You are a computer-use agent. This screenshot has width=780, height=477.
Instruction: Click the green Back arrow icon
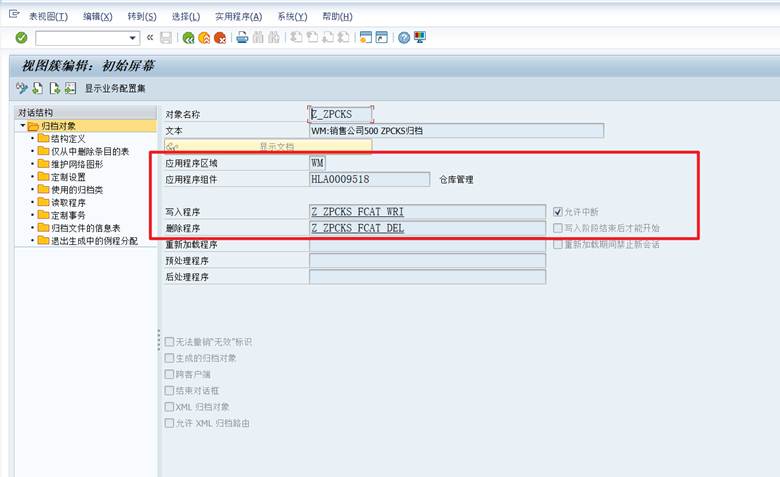188,38
